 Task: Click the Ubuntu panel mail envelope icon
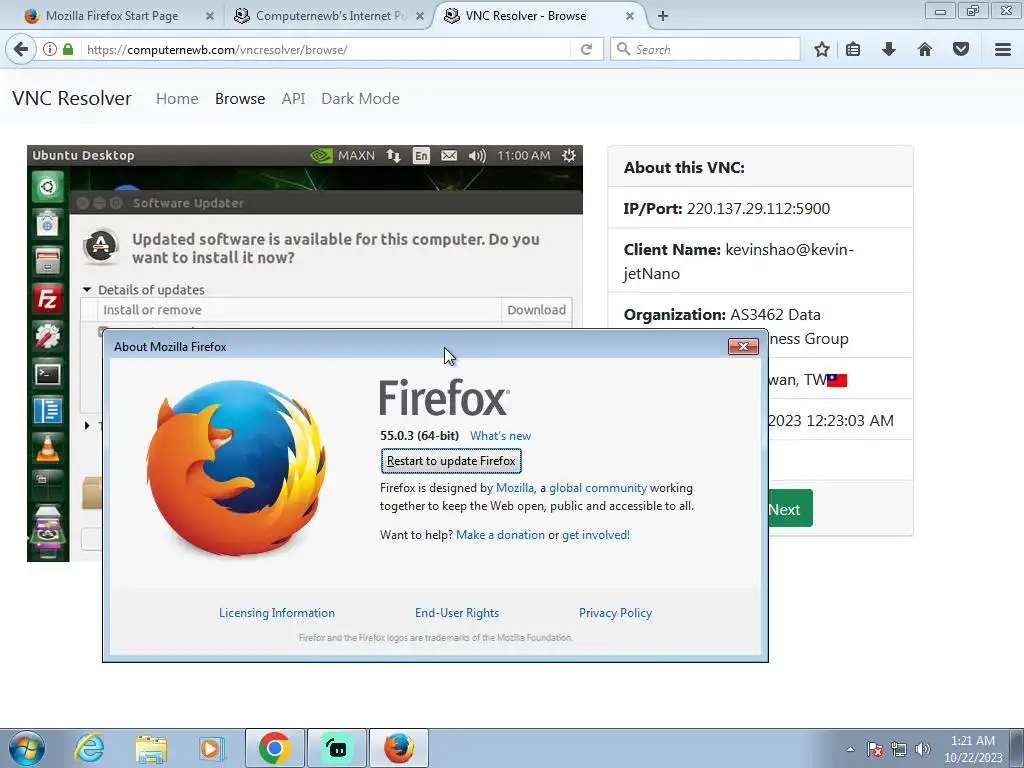pos(449,155)
